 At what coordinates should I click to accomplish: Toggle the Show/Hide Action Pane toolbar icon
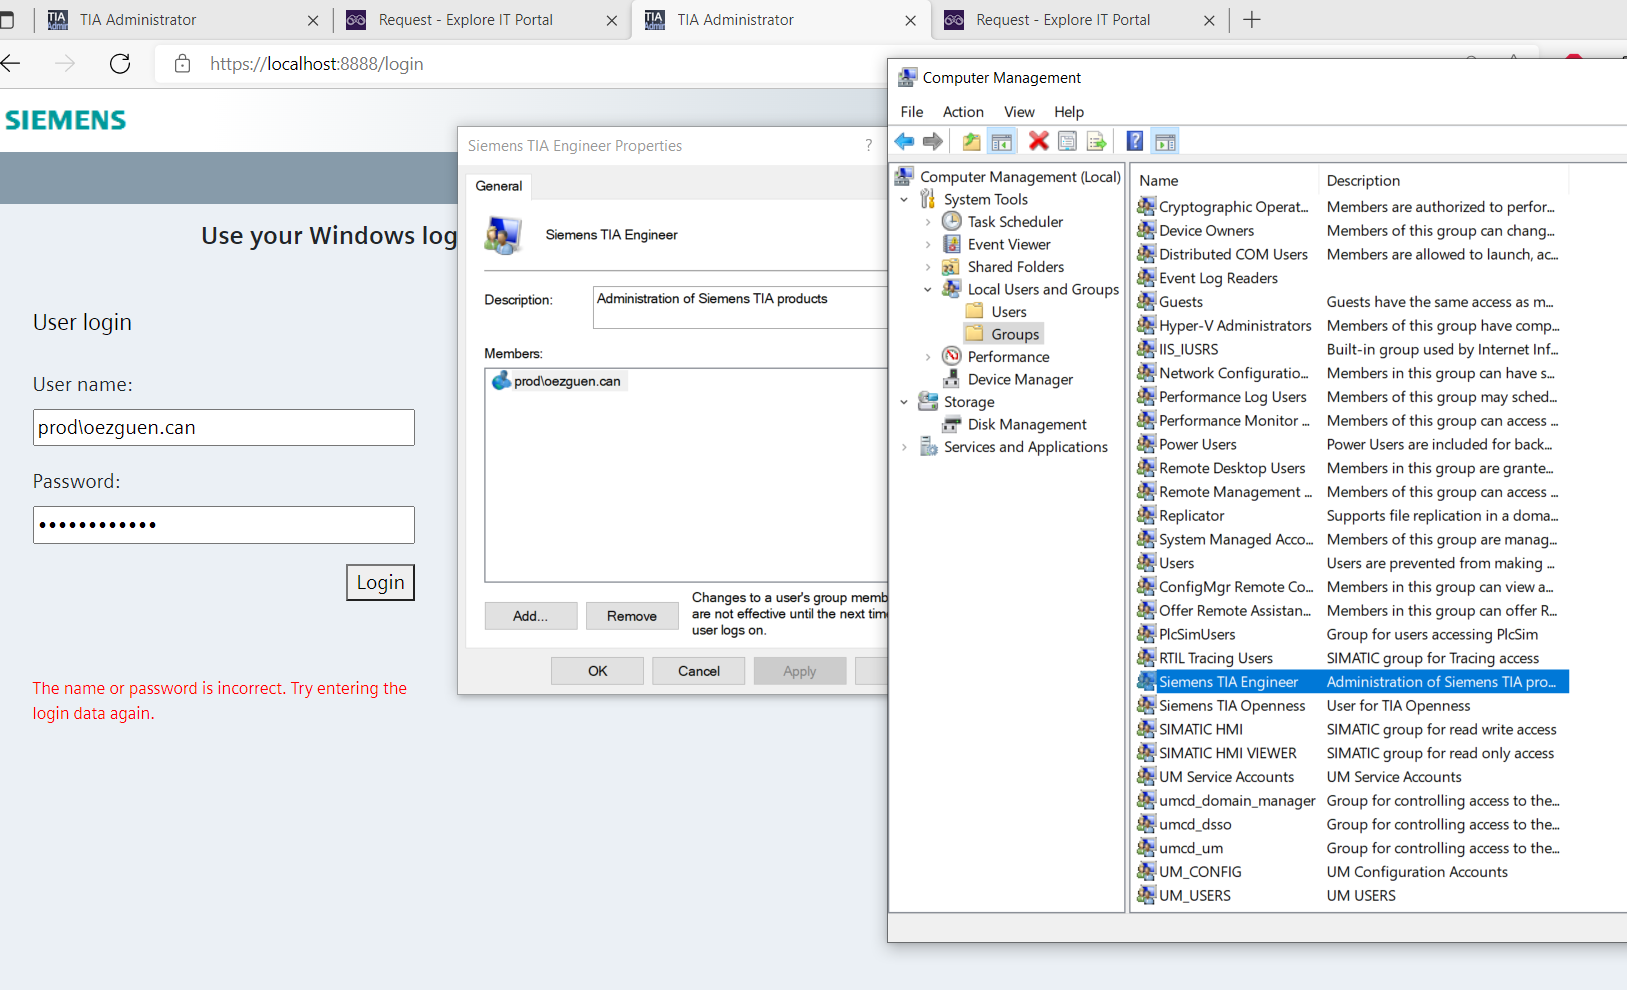[x=1165, y=142]
